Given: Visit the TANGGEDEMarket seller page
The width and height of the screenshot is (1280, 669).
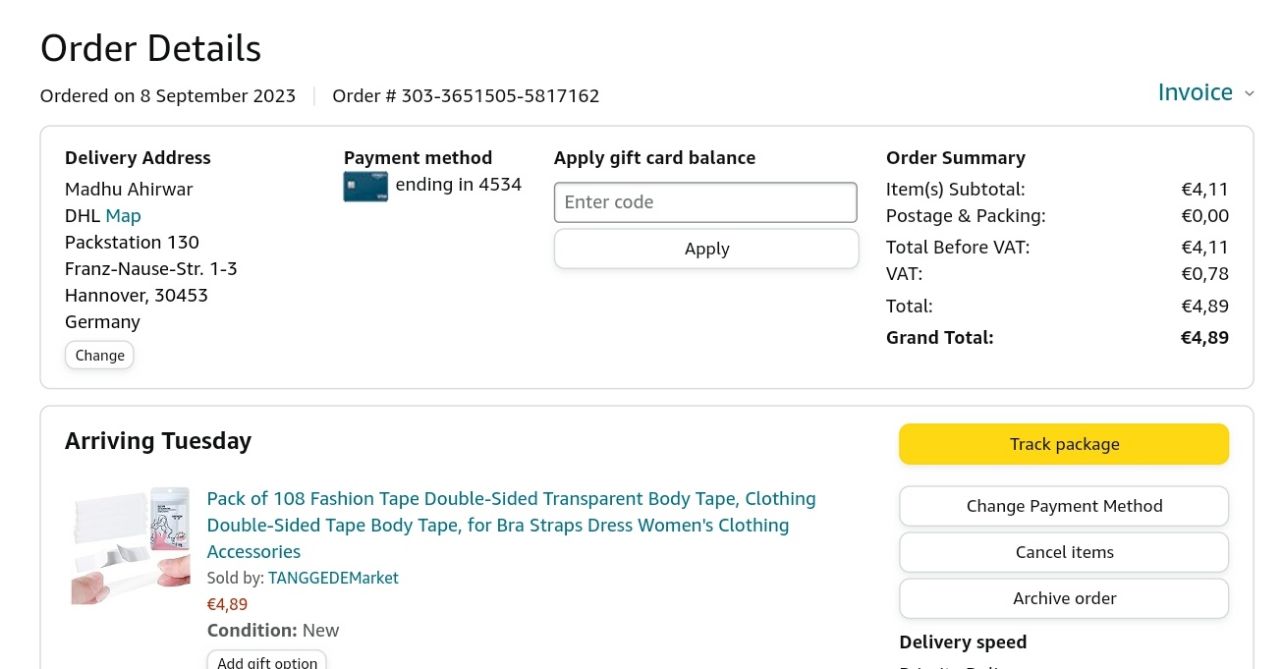Looking at the screenshot, I should (333, 578).
